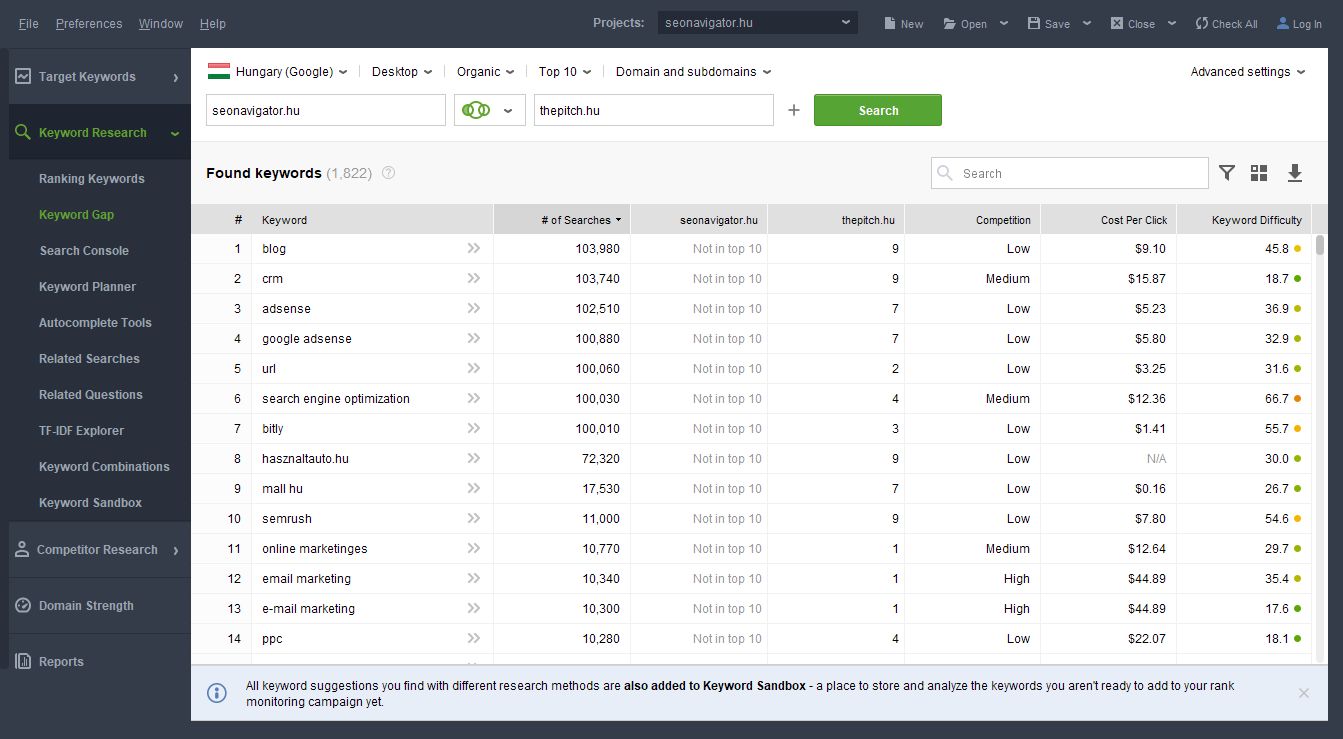Open the filter funnel icon
The width and height of the screenshot is (1343, 739).
[1227, 173]
